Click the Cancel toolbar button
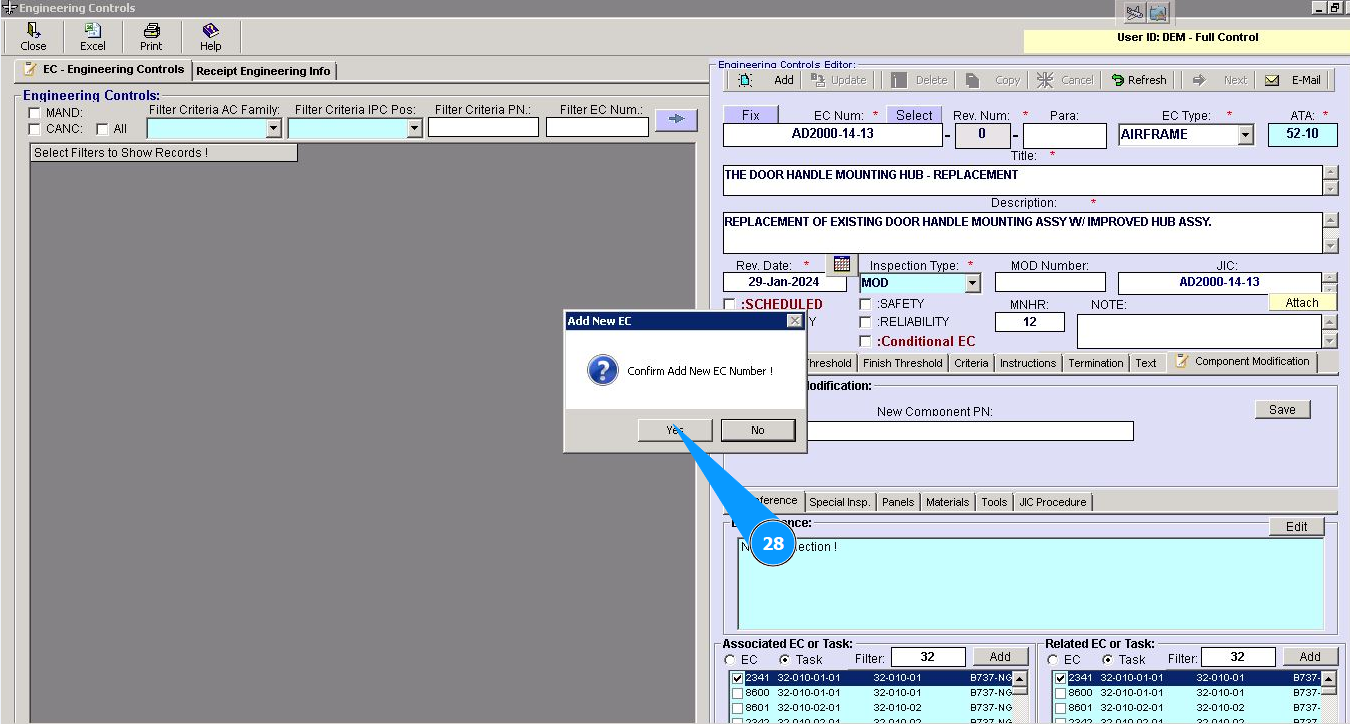The height and width of the screenshot is (724, 1350). coord(1065,80)
